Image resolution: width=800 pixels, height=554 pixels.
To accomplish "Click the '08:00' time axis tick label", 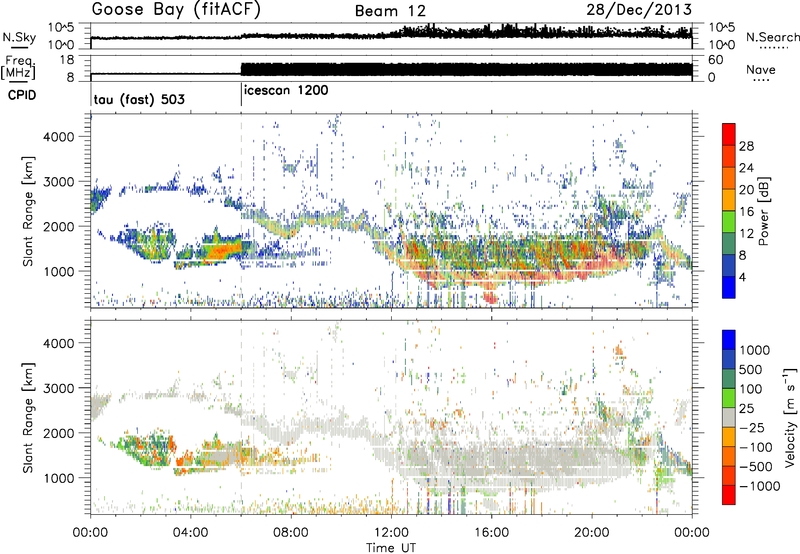I will [x=291, y=533].
